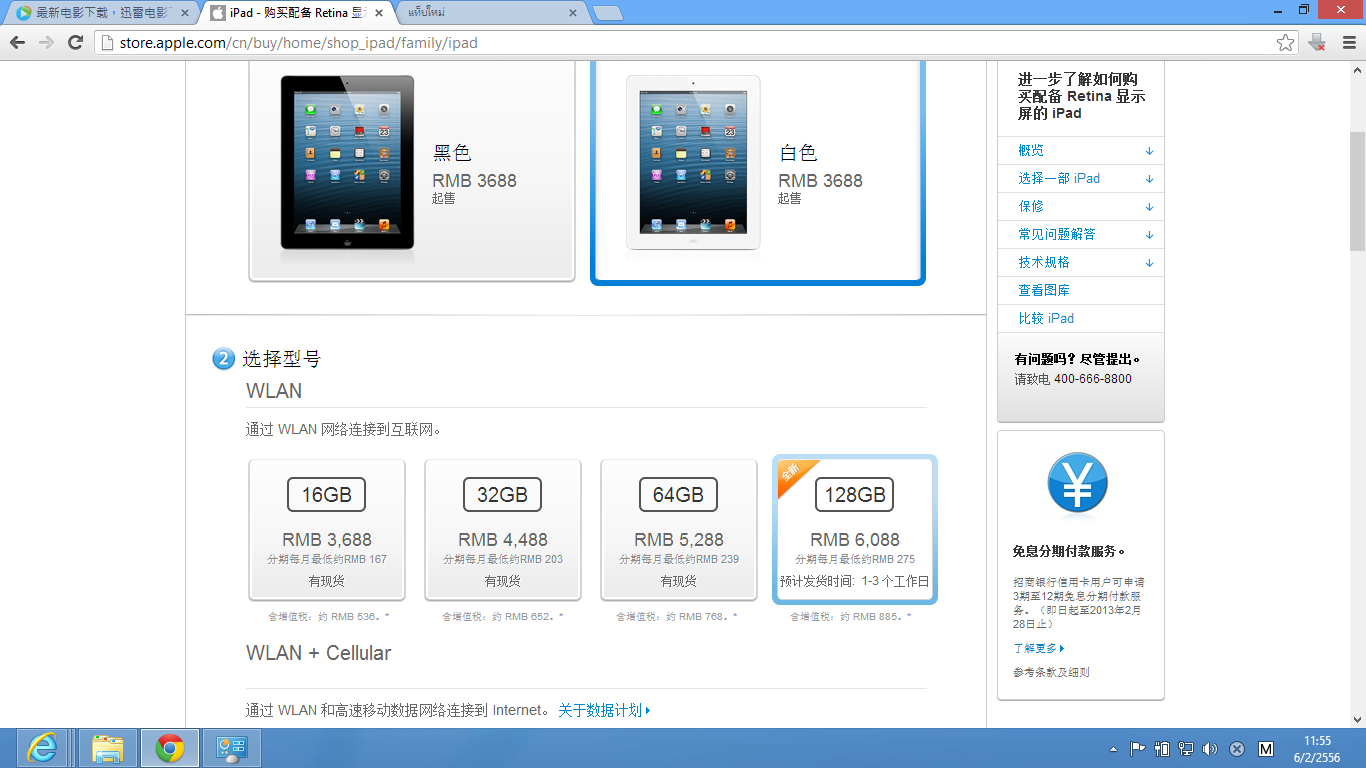This screenshot has height=768, width=1366.
Task: Click the 有问题吗？尽管提出 heading
Action: tap(1077, 359)
